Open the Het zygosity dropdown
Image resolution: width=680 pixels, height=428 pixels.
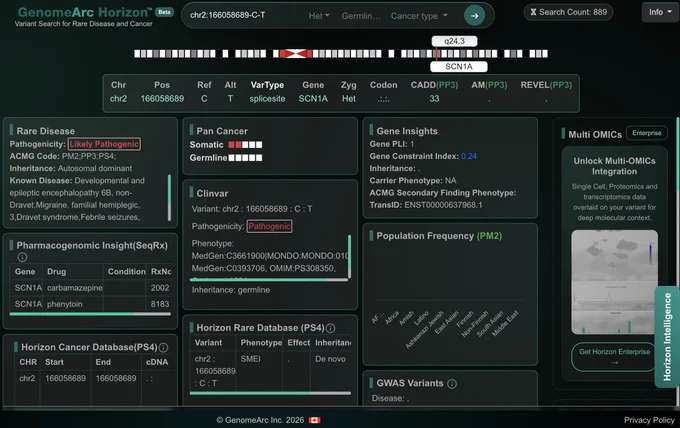319,16
